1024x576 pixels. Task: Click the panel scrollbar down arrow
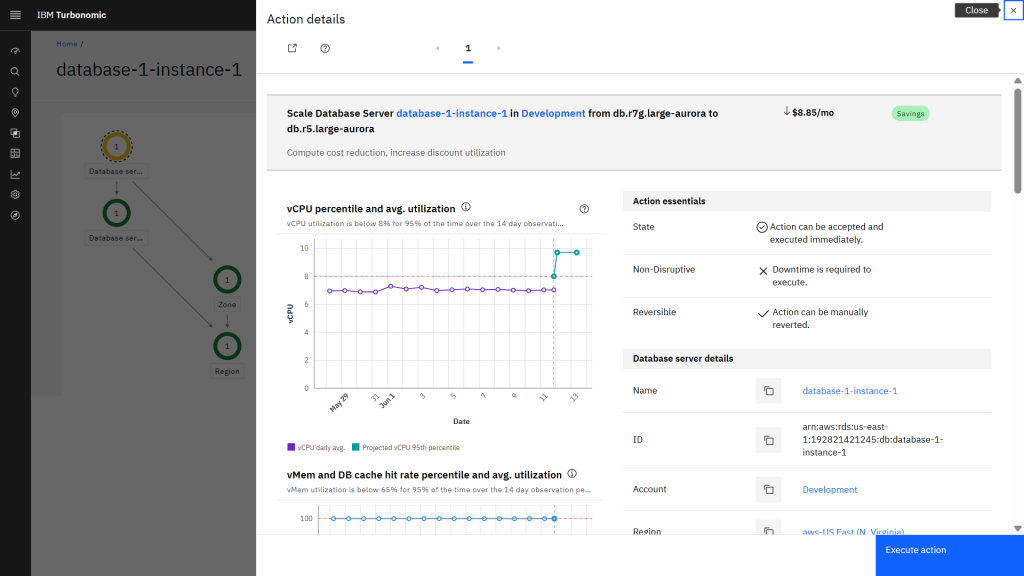[1017, 528]
